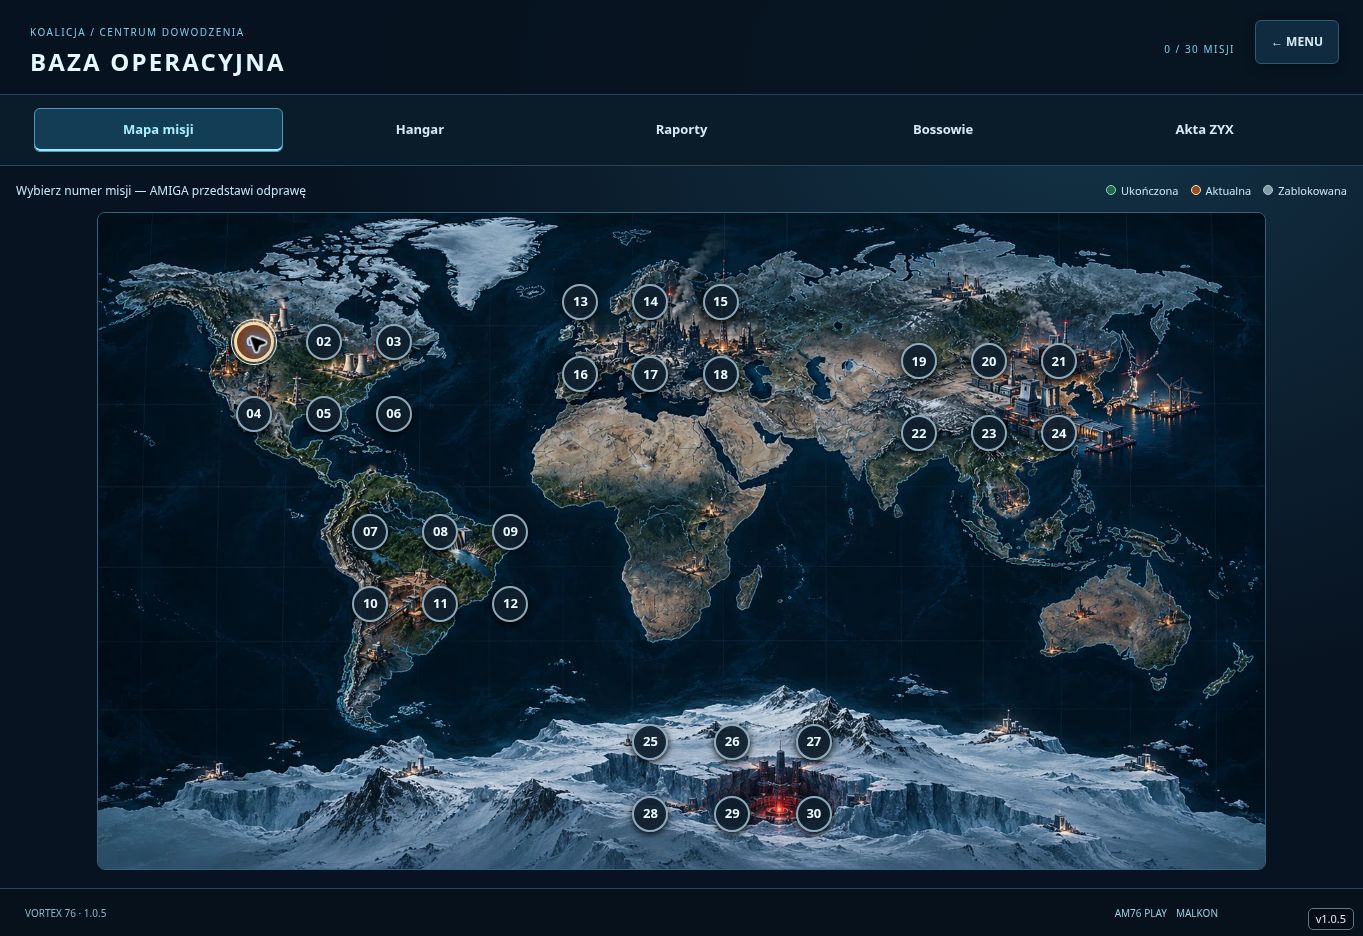Open mission 13 in Europe
Viewport: 1363px width, 936px height.
580,302
